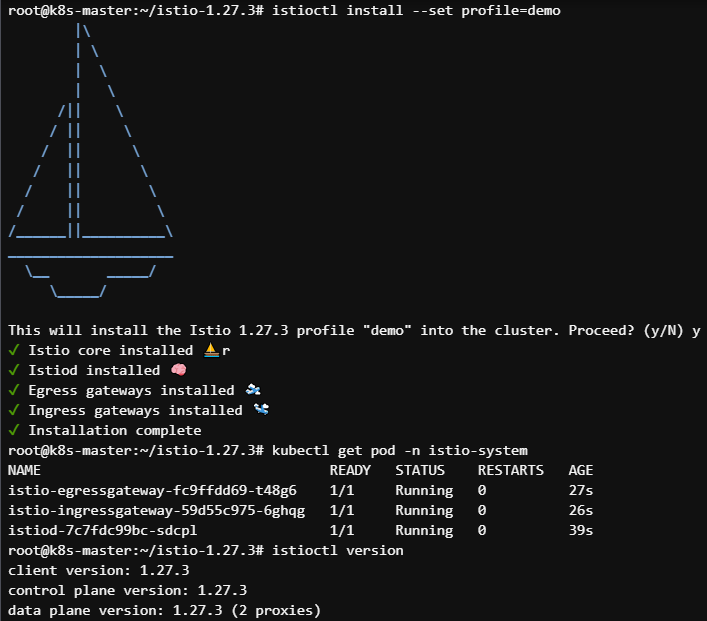Click the age value '27s'
Screen dimensions: 707x621
click(x=581, y=490)
